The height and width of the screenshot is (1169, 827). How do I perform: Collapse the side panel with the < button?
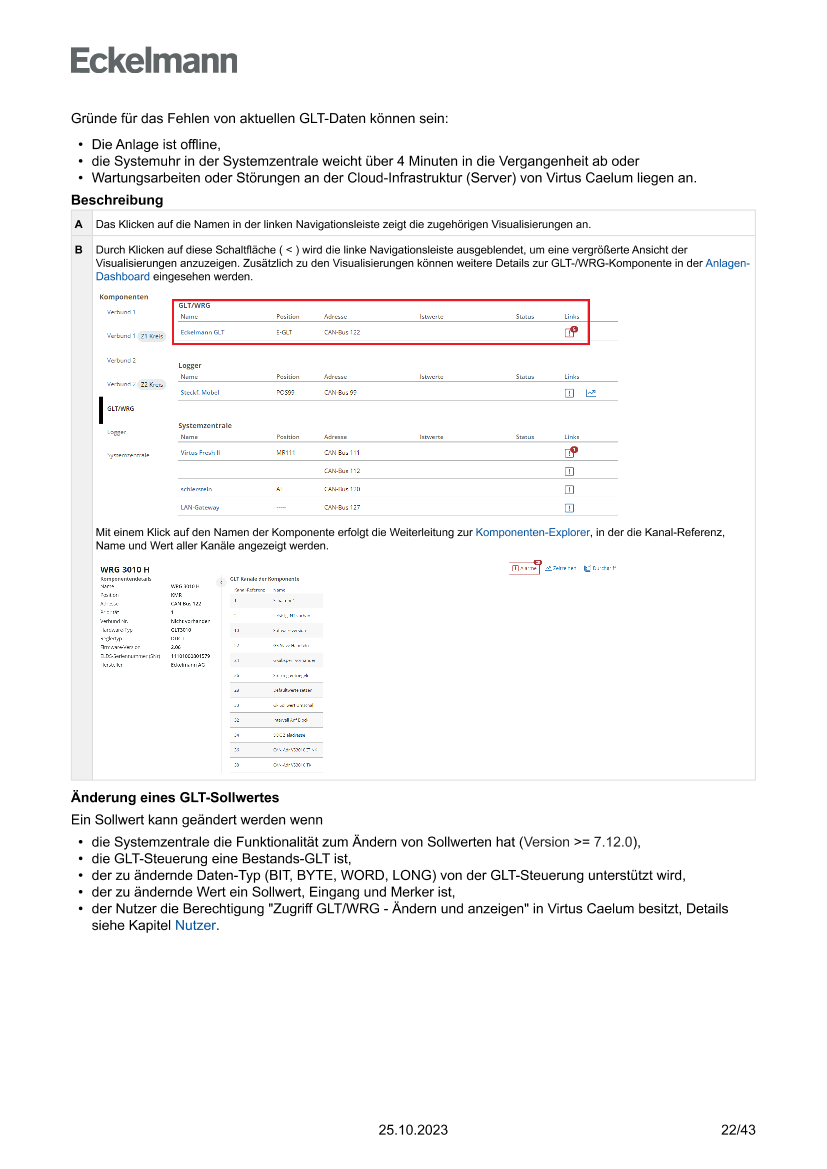[220, 581]
